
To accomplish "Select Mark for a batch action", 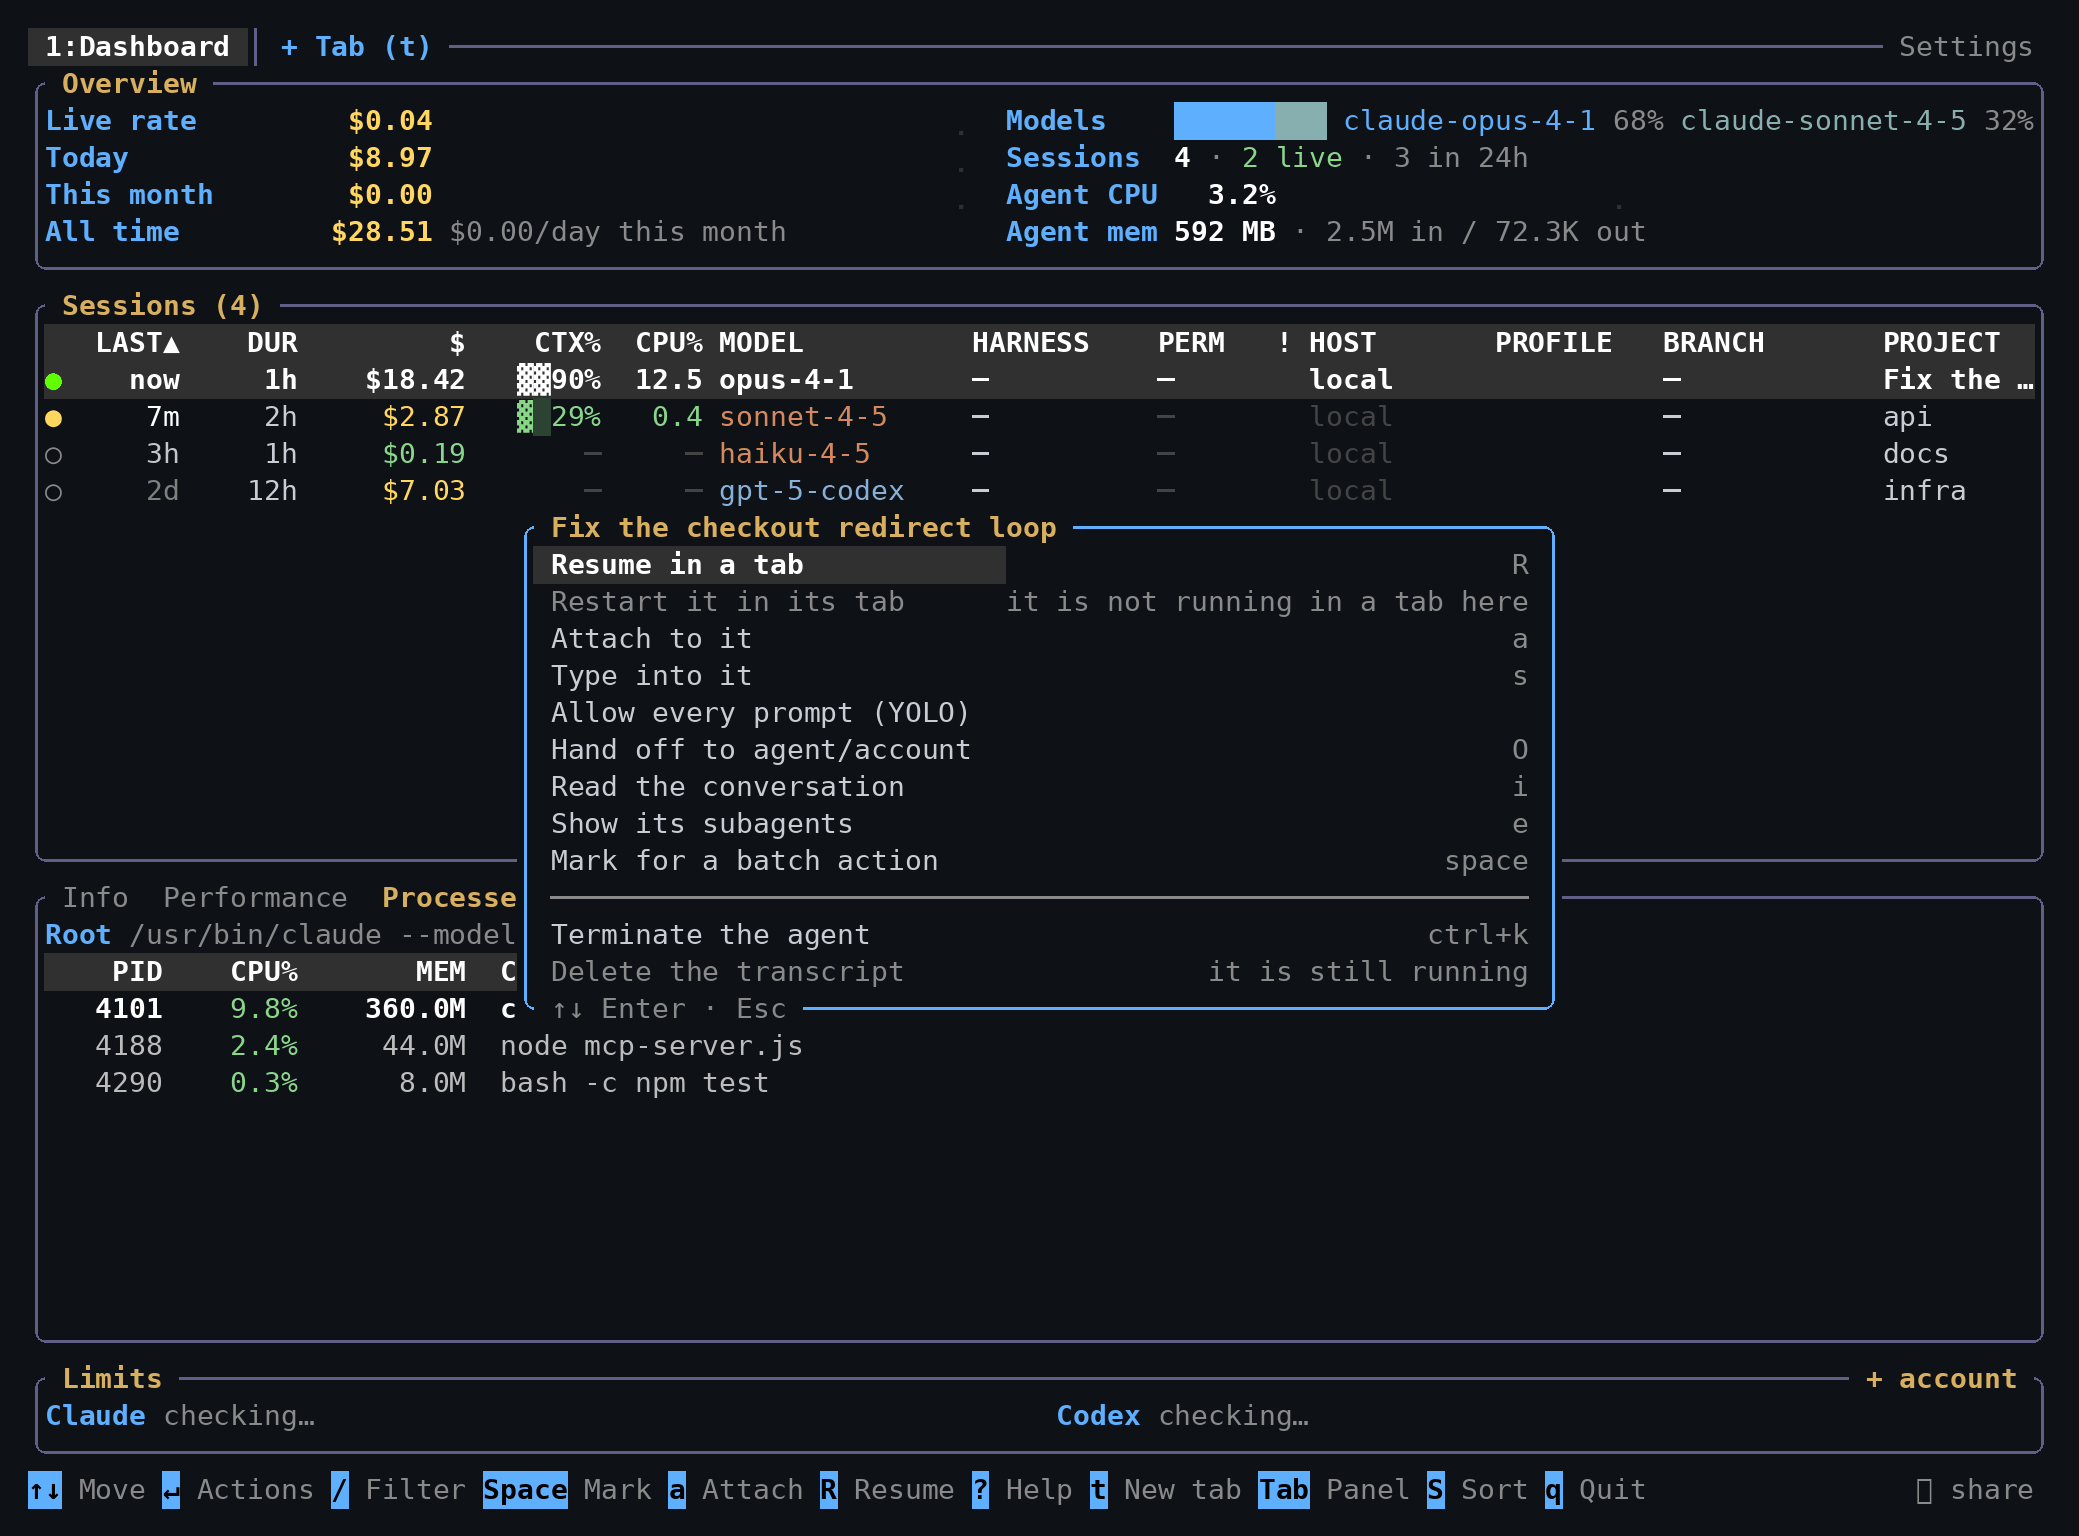I will coord(1040,861).
